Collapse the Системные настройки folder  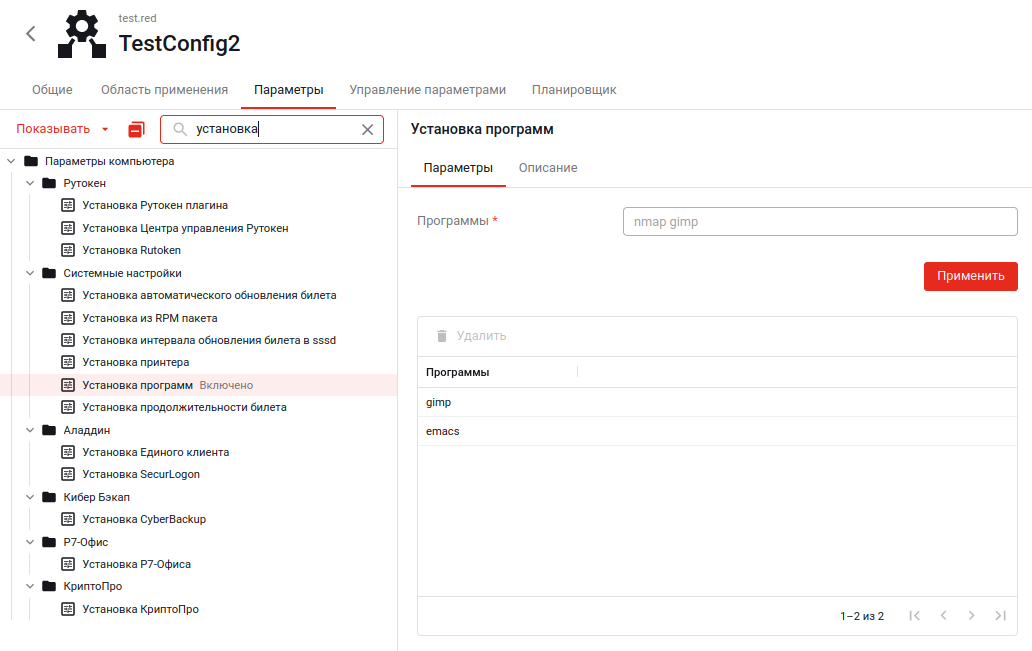30,273
